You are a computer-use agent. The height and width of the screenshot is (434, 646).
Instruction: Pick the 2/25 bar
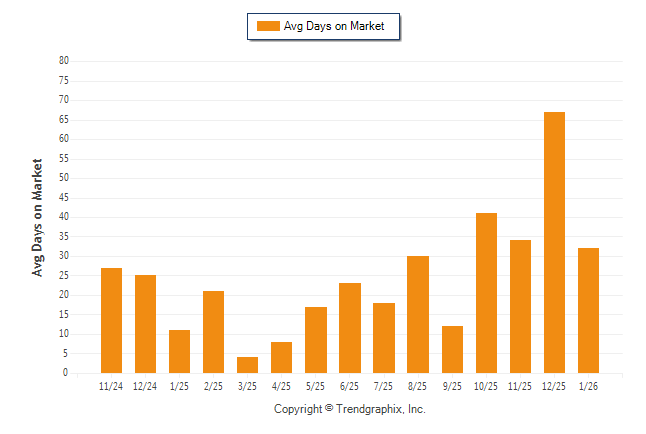(213, 332)
